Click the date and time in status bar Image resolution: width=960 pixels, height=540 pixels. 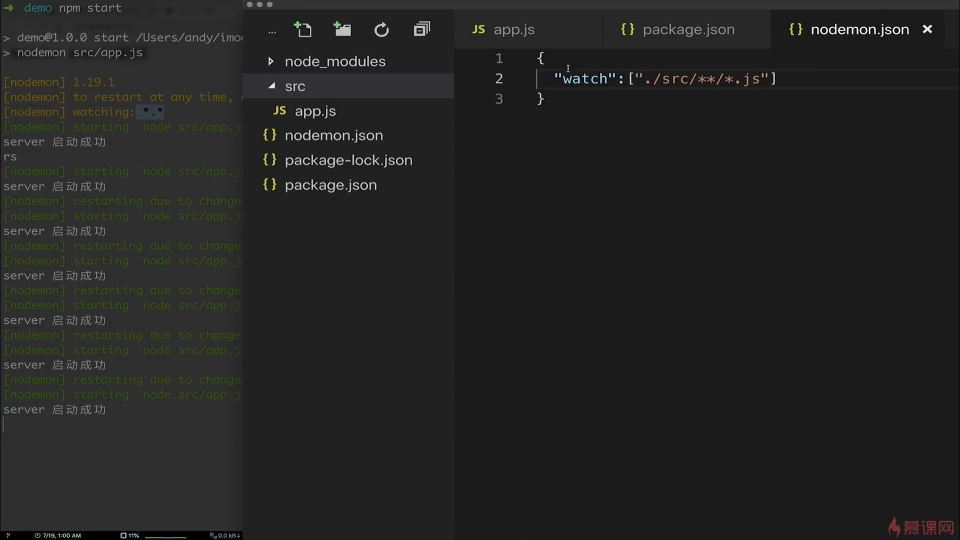tap(60, 535)
